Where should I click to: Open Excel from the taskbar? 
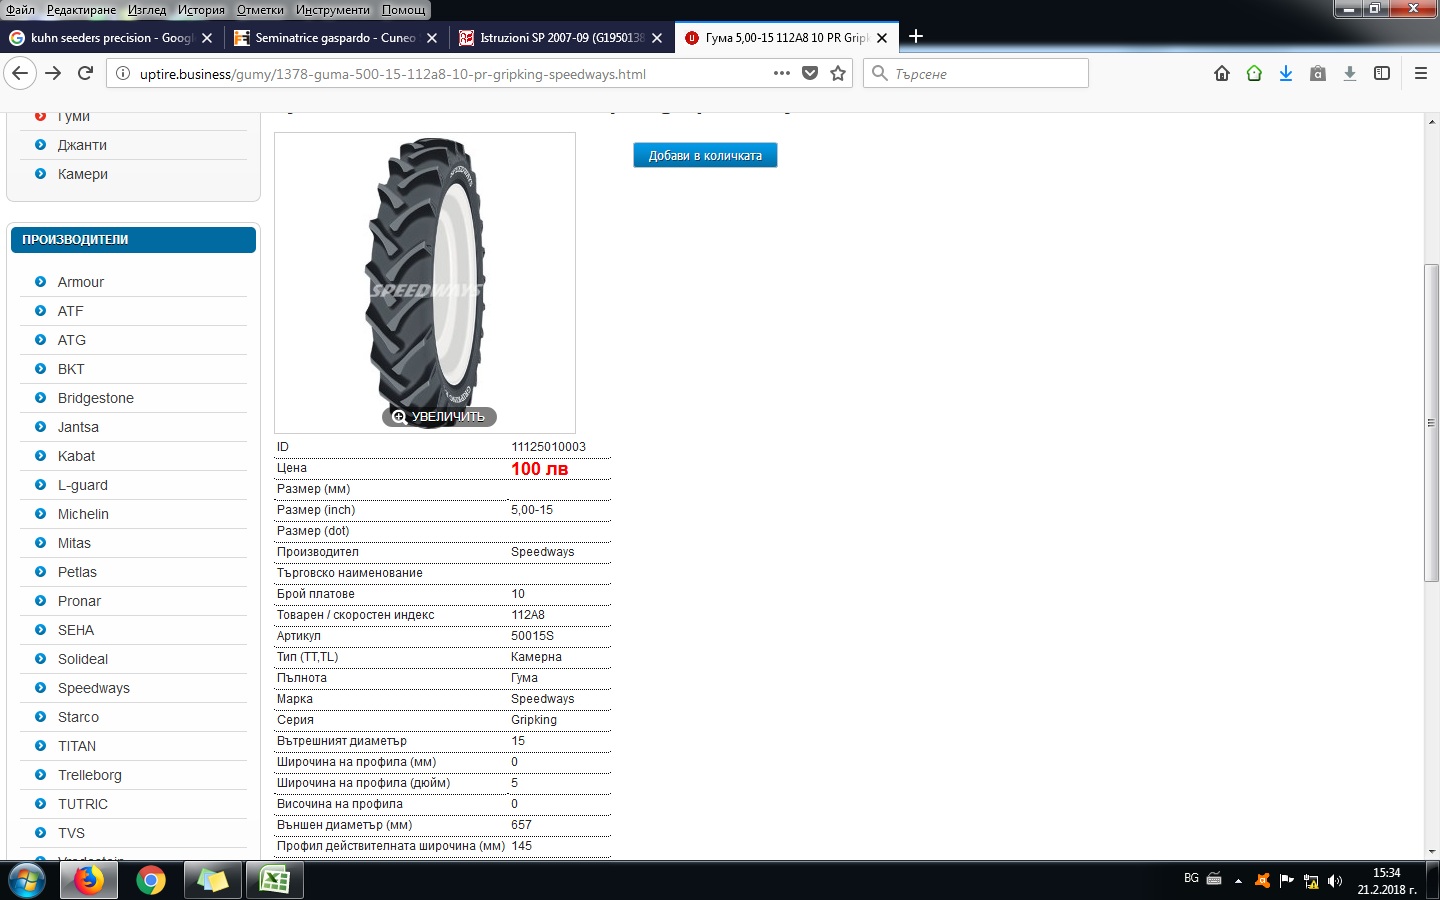click(x=274, y=880)
